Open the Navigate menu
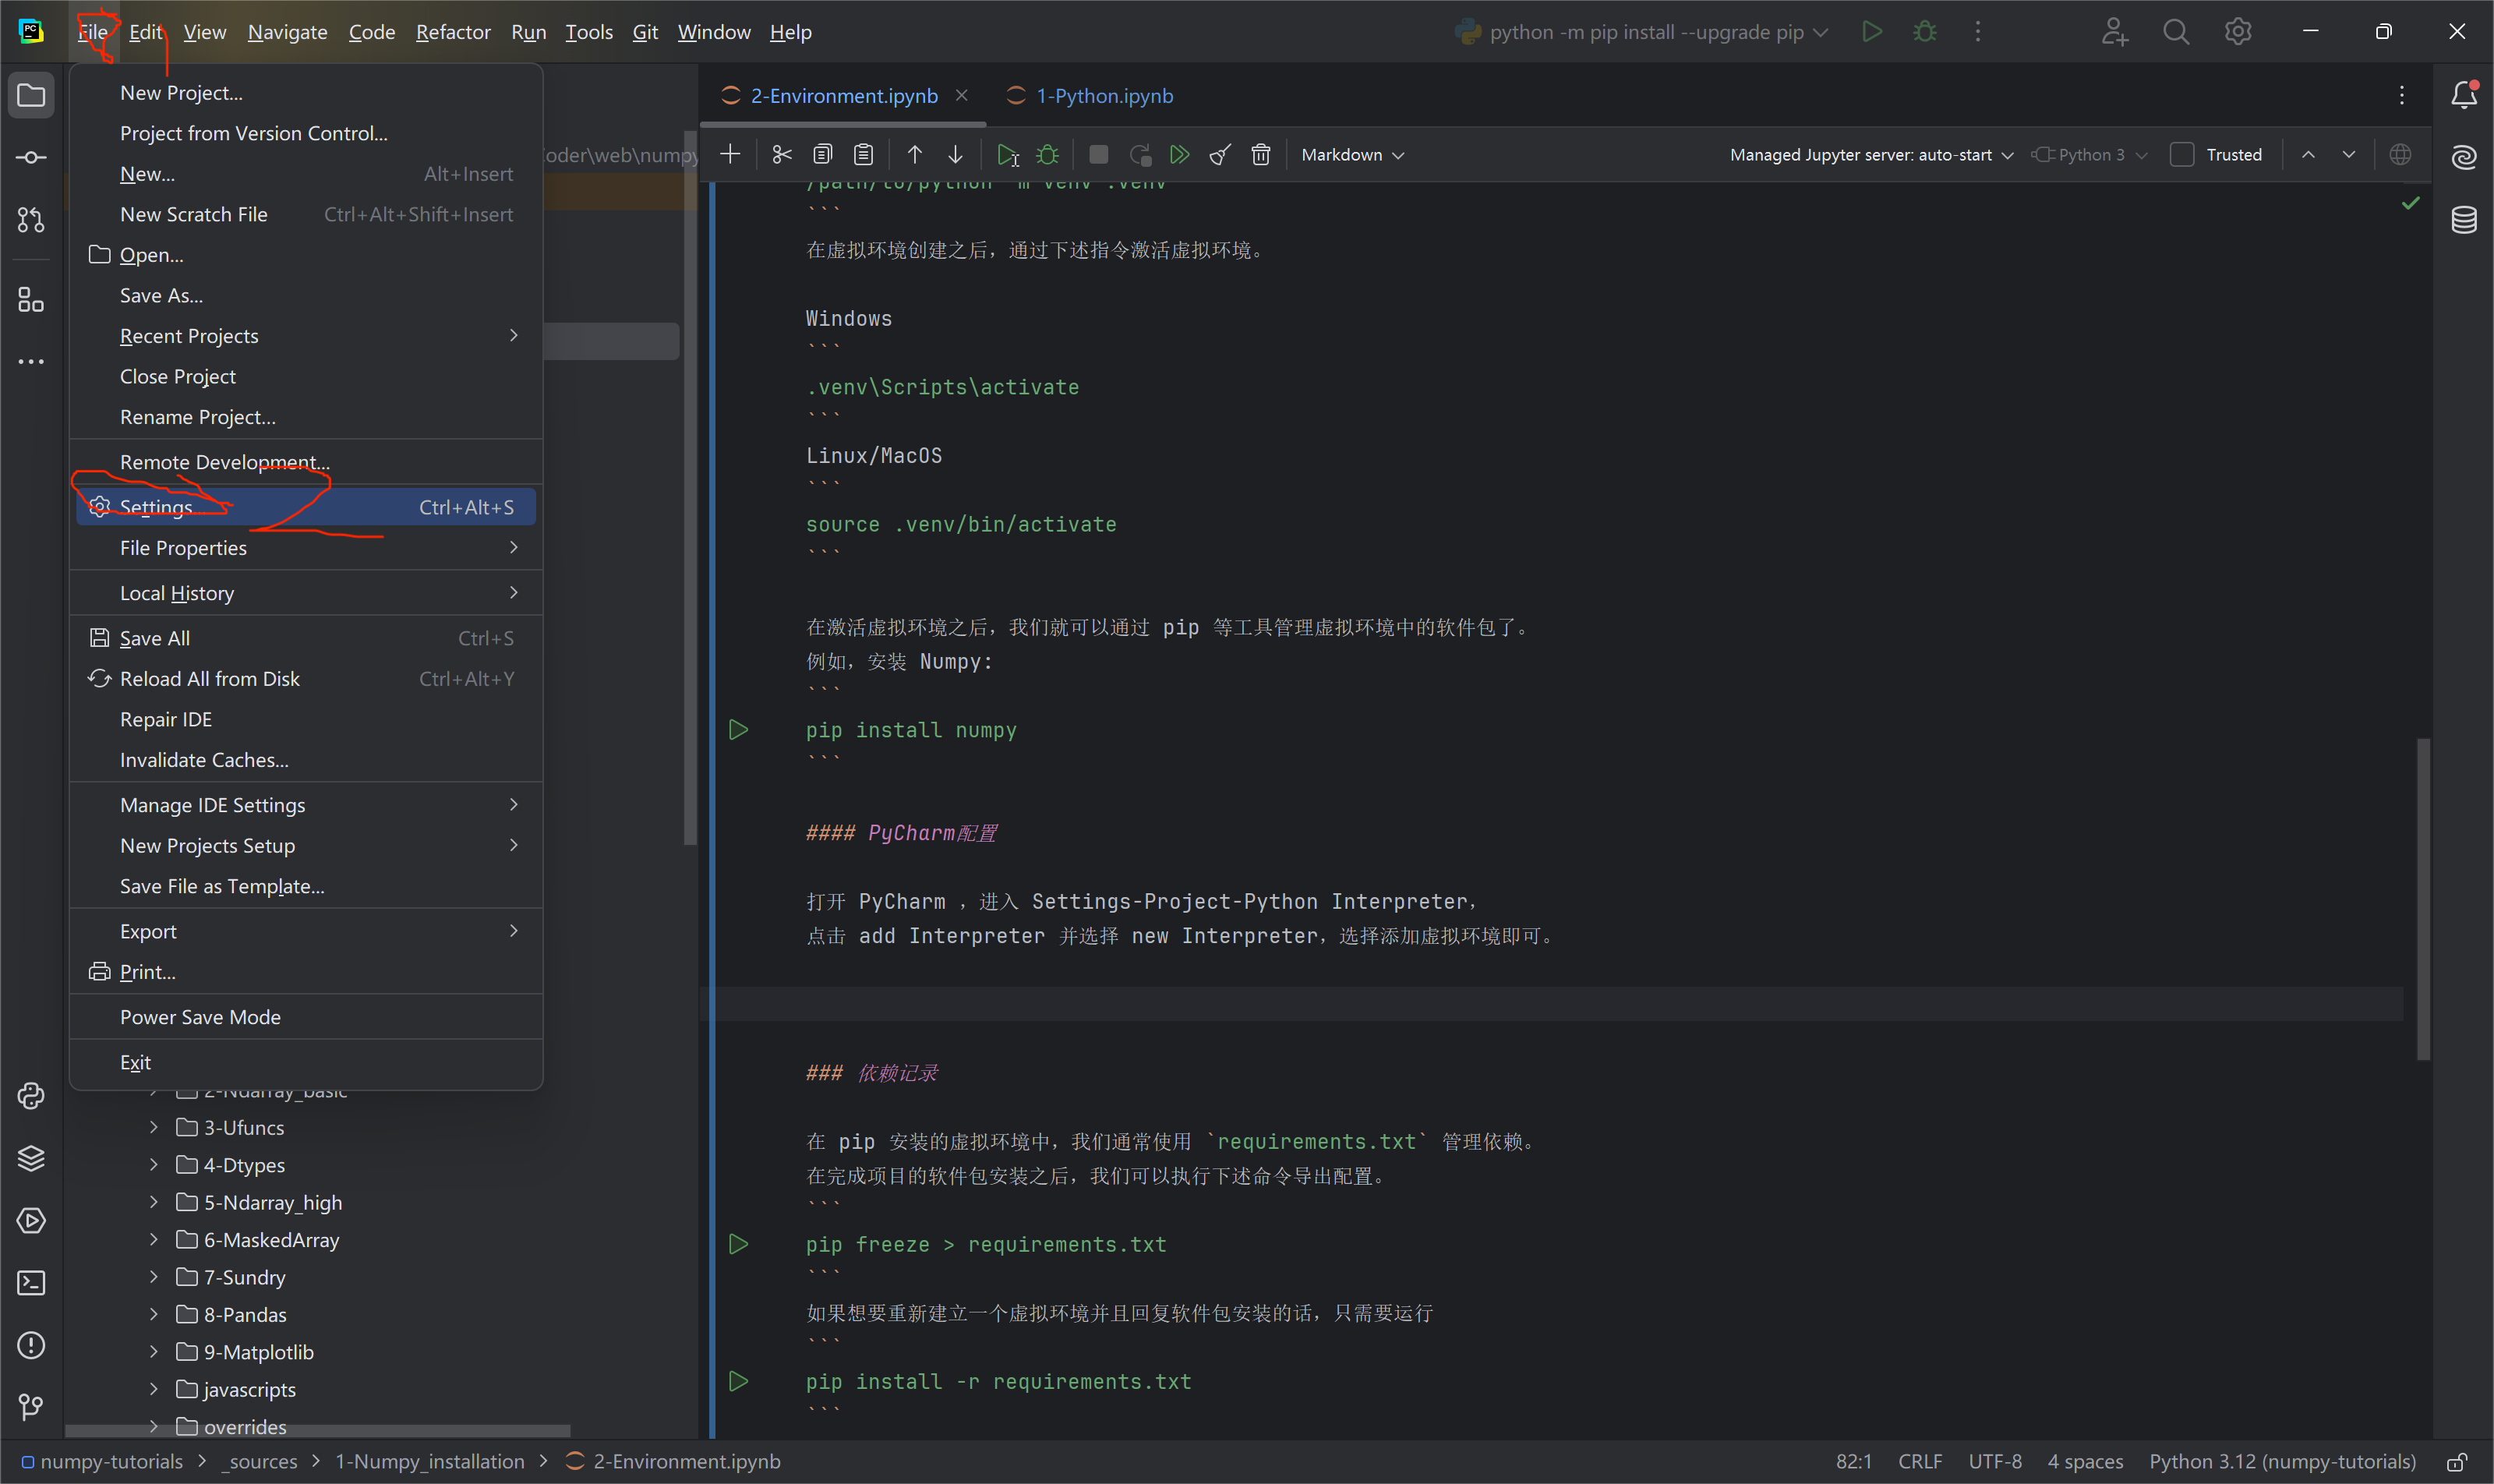The width and height of the screenshot is (2494, 1484). [x=287, y=32]
